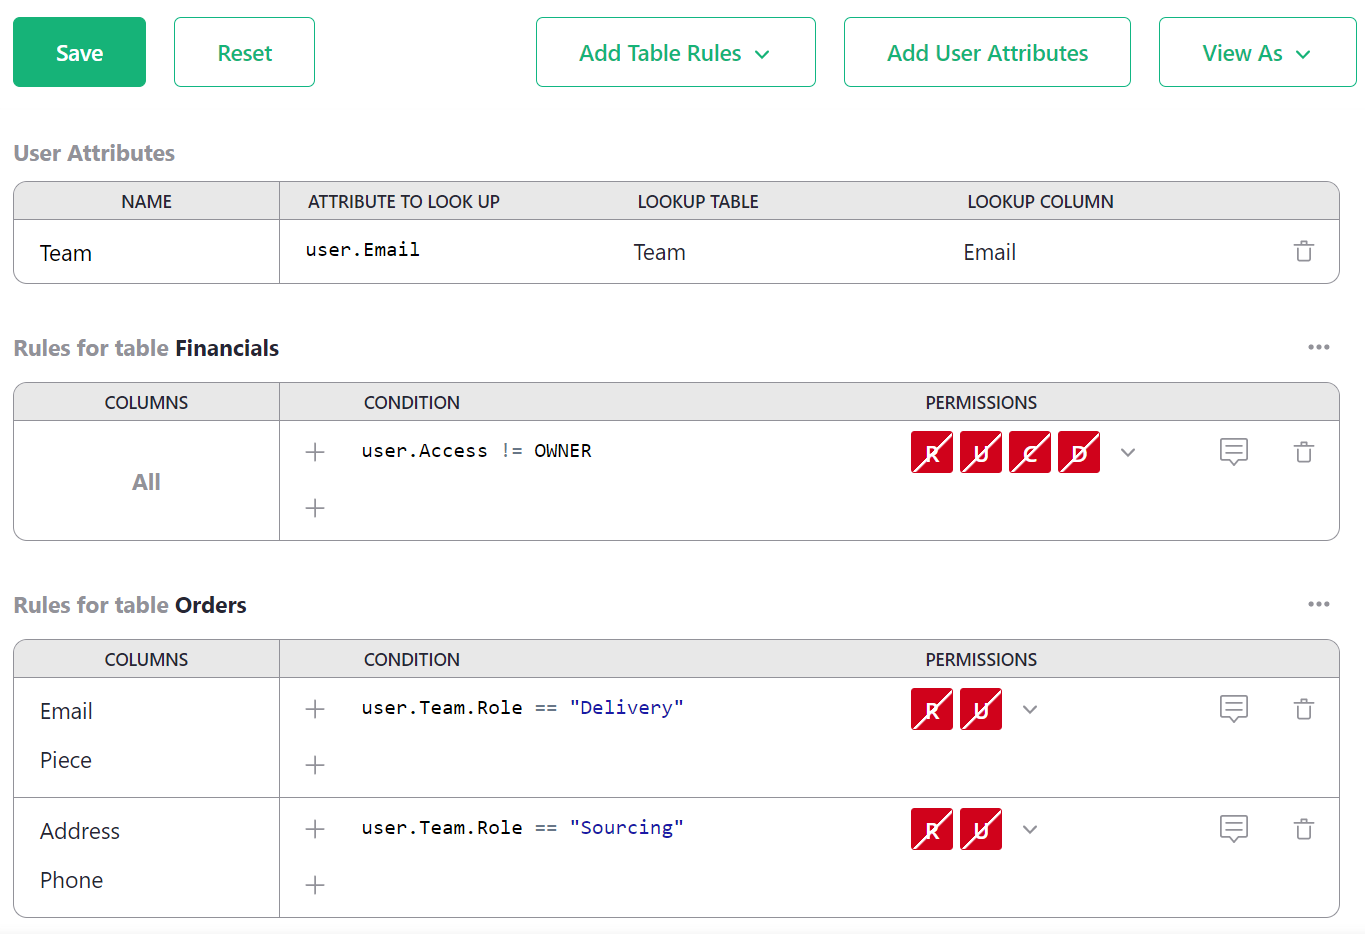Toggle Delete permission on Financials rule
The image size is (1365, 934).
pyautogui.click(x=1078, y=452)
